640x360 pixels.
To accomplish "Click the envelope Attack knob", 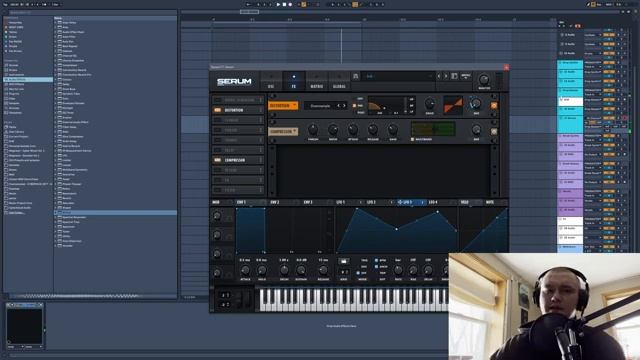I will [x=245, y=270].
